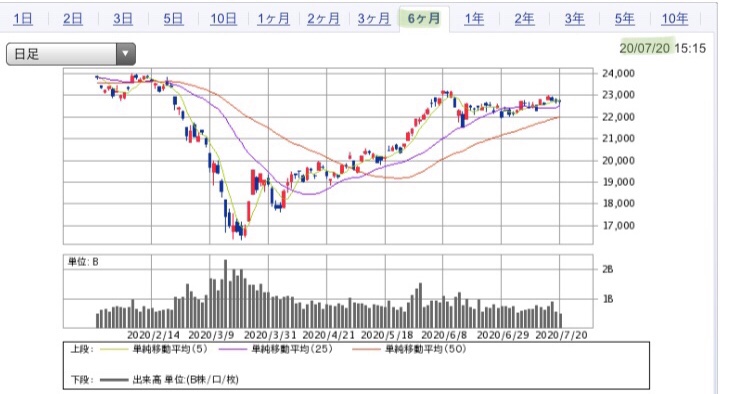Show the 3ヶ月 chart period
Image resolution: width=734 pixels, height=394 pixels.
[374, 19]
